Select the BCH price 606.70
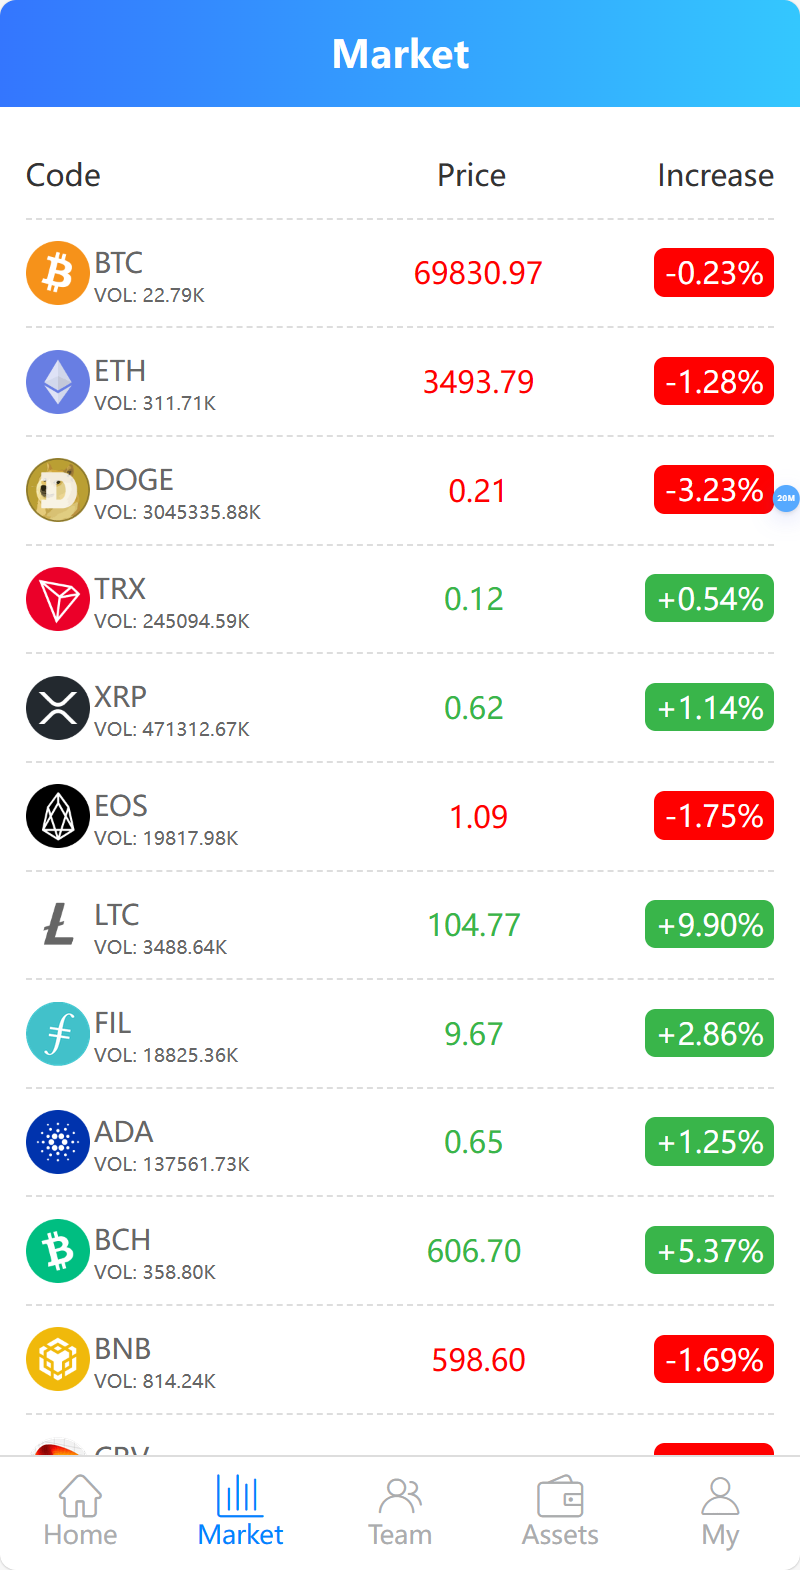Screen dimensions: 800x1570 pos(474,1251)
